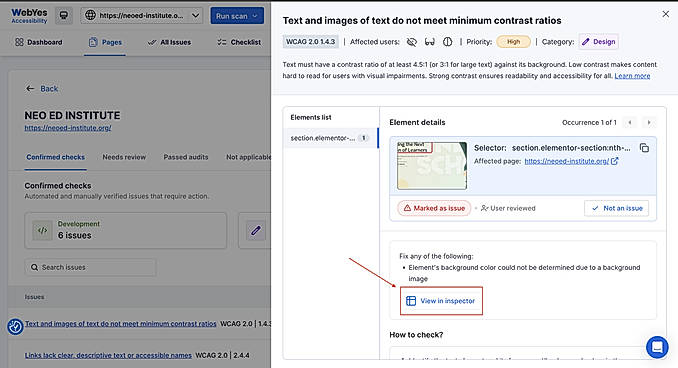This screenshot has height=368, width=678.
Task: Open the neoed-institute.org link under NEO ED INSTITUTE
Action: 67,128
